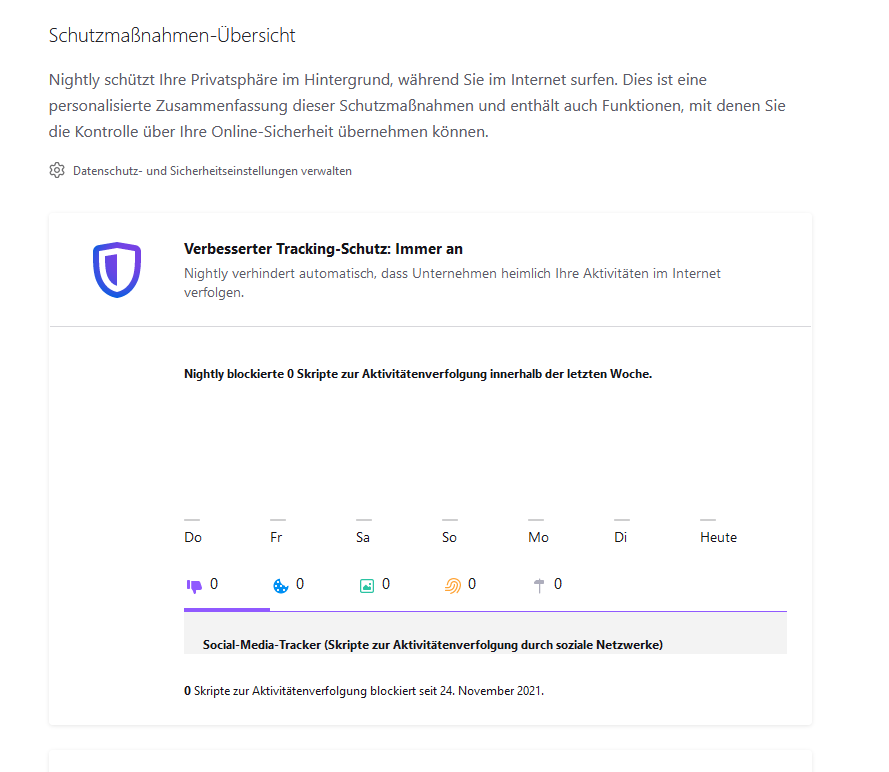Click 'Datenschutz- und Sicherheitseinstellungen verwalten' link
Image resolution: width=889 pixels, height=772 pixels.
[212, 171]
